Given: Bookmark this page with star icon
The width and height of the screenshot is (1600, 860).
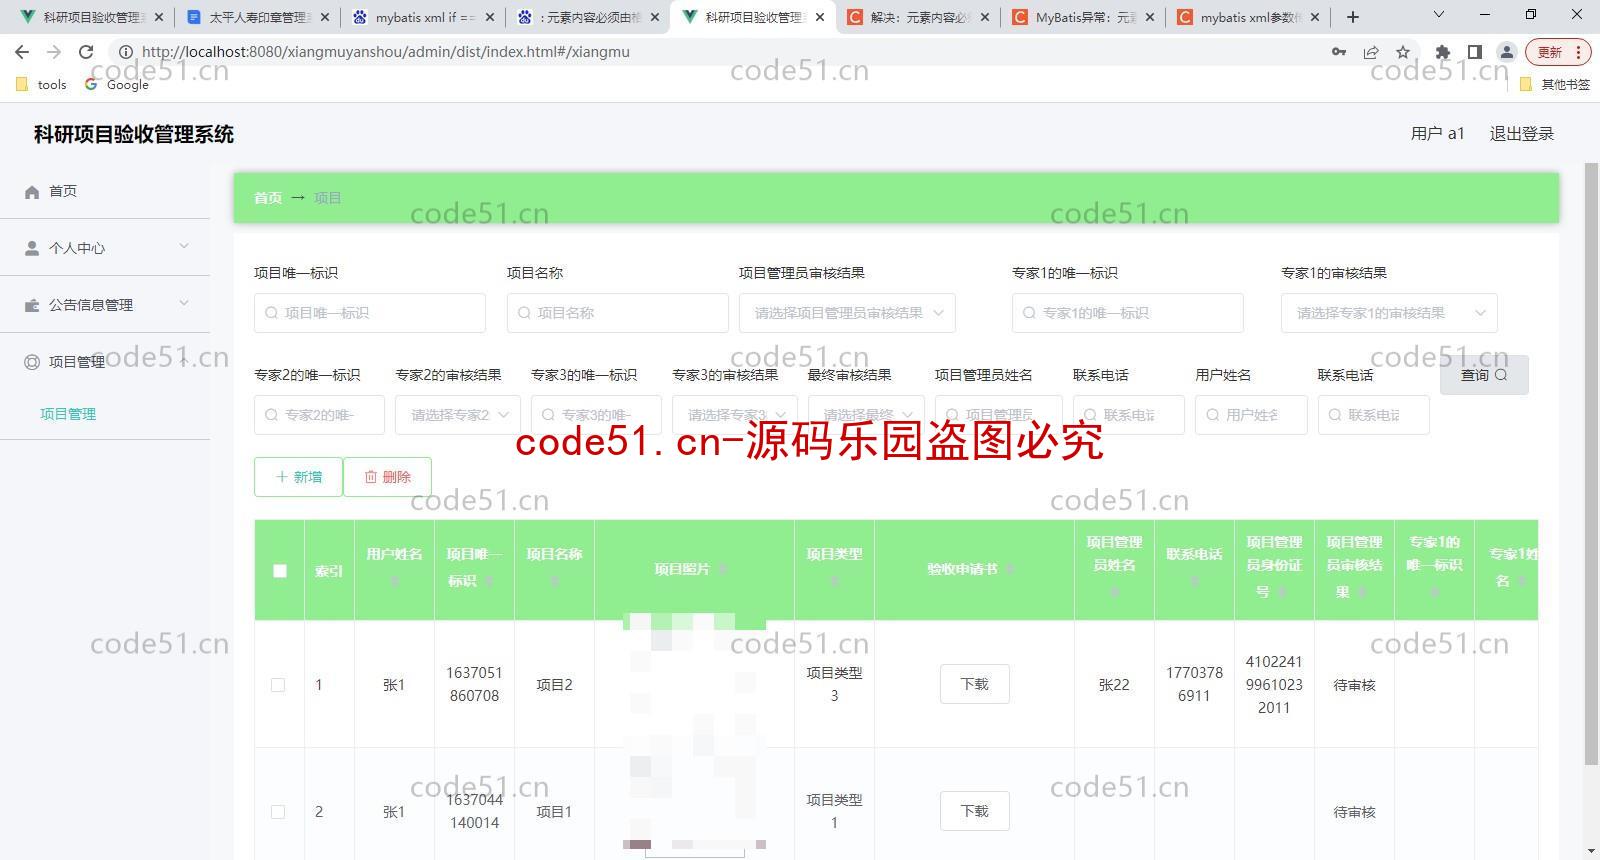Looking at the screenshot, I should point(1403,52).
